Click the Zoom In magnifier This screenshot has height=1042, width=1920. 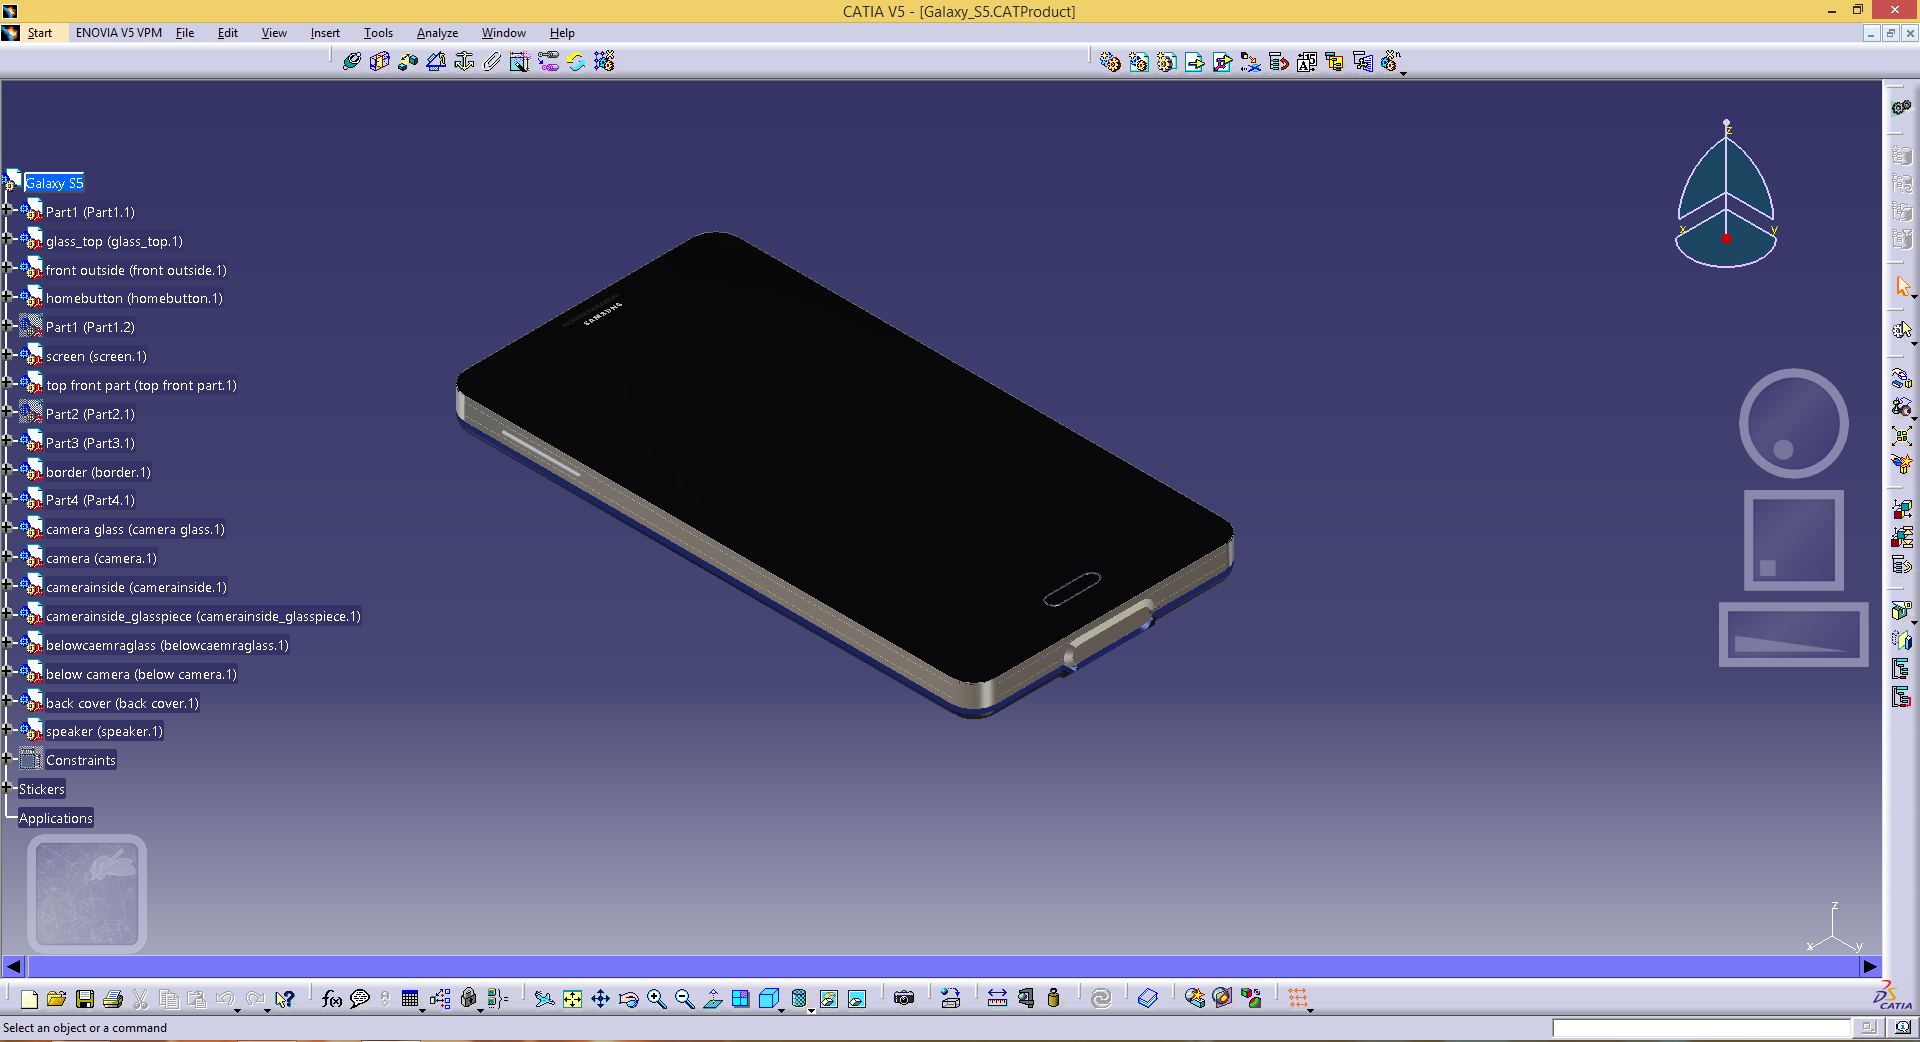coord(657,998)
